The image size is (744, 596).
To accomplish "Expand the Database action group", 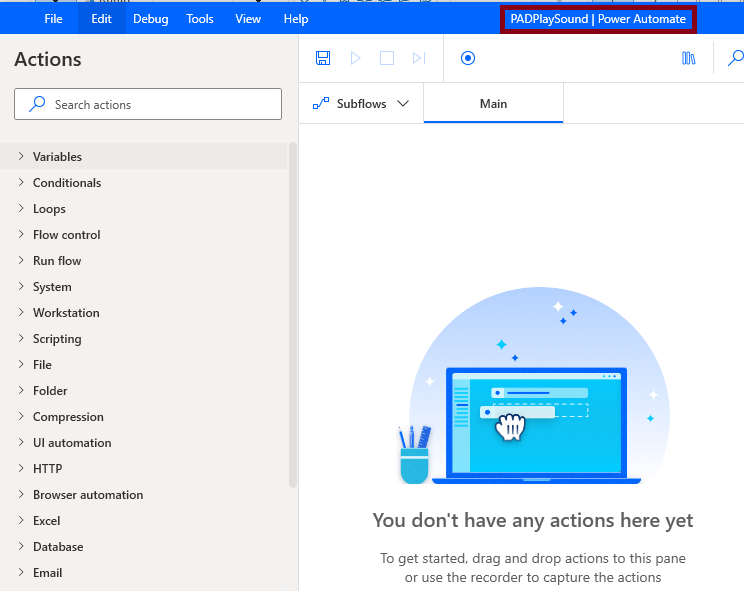I will (143, 547).
